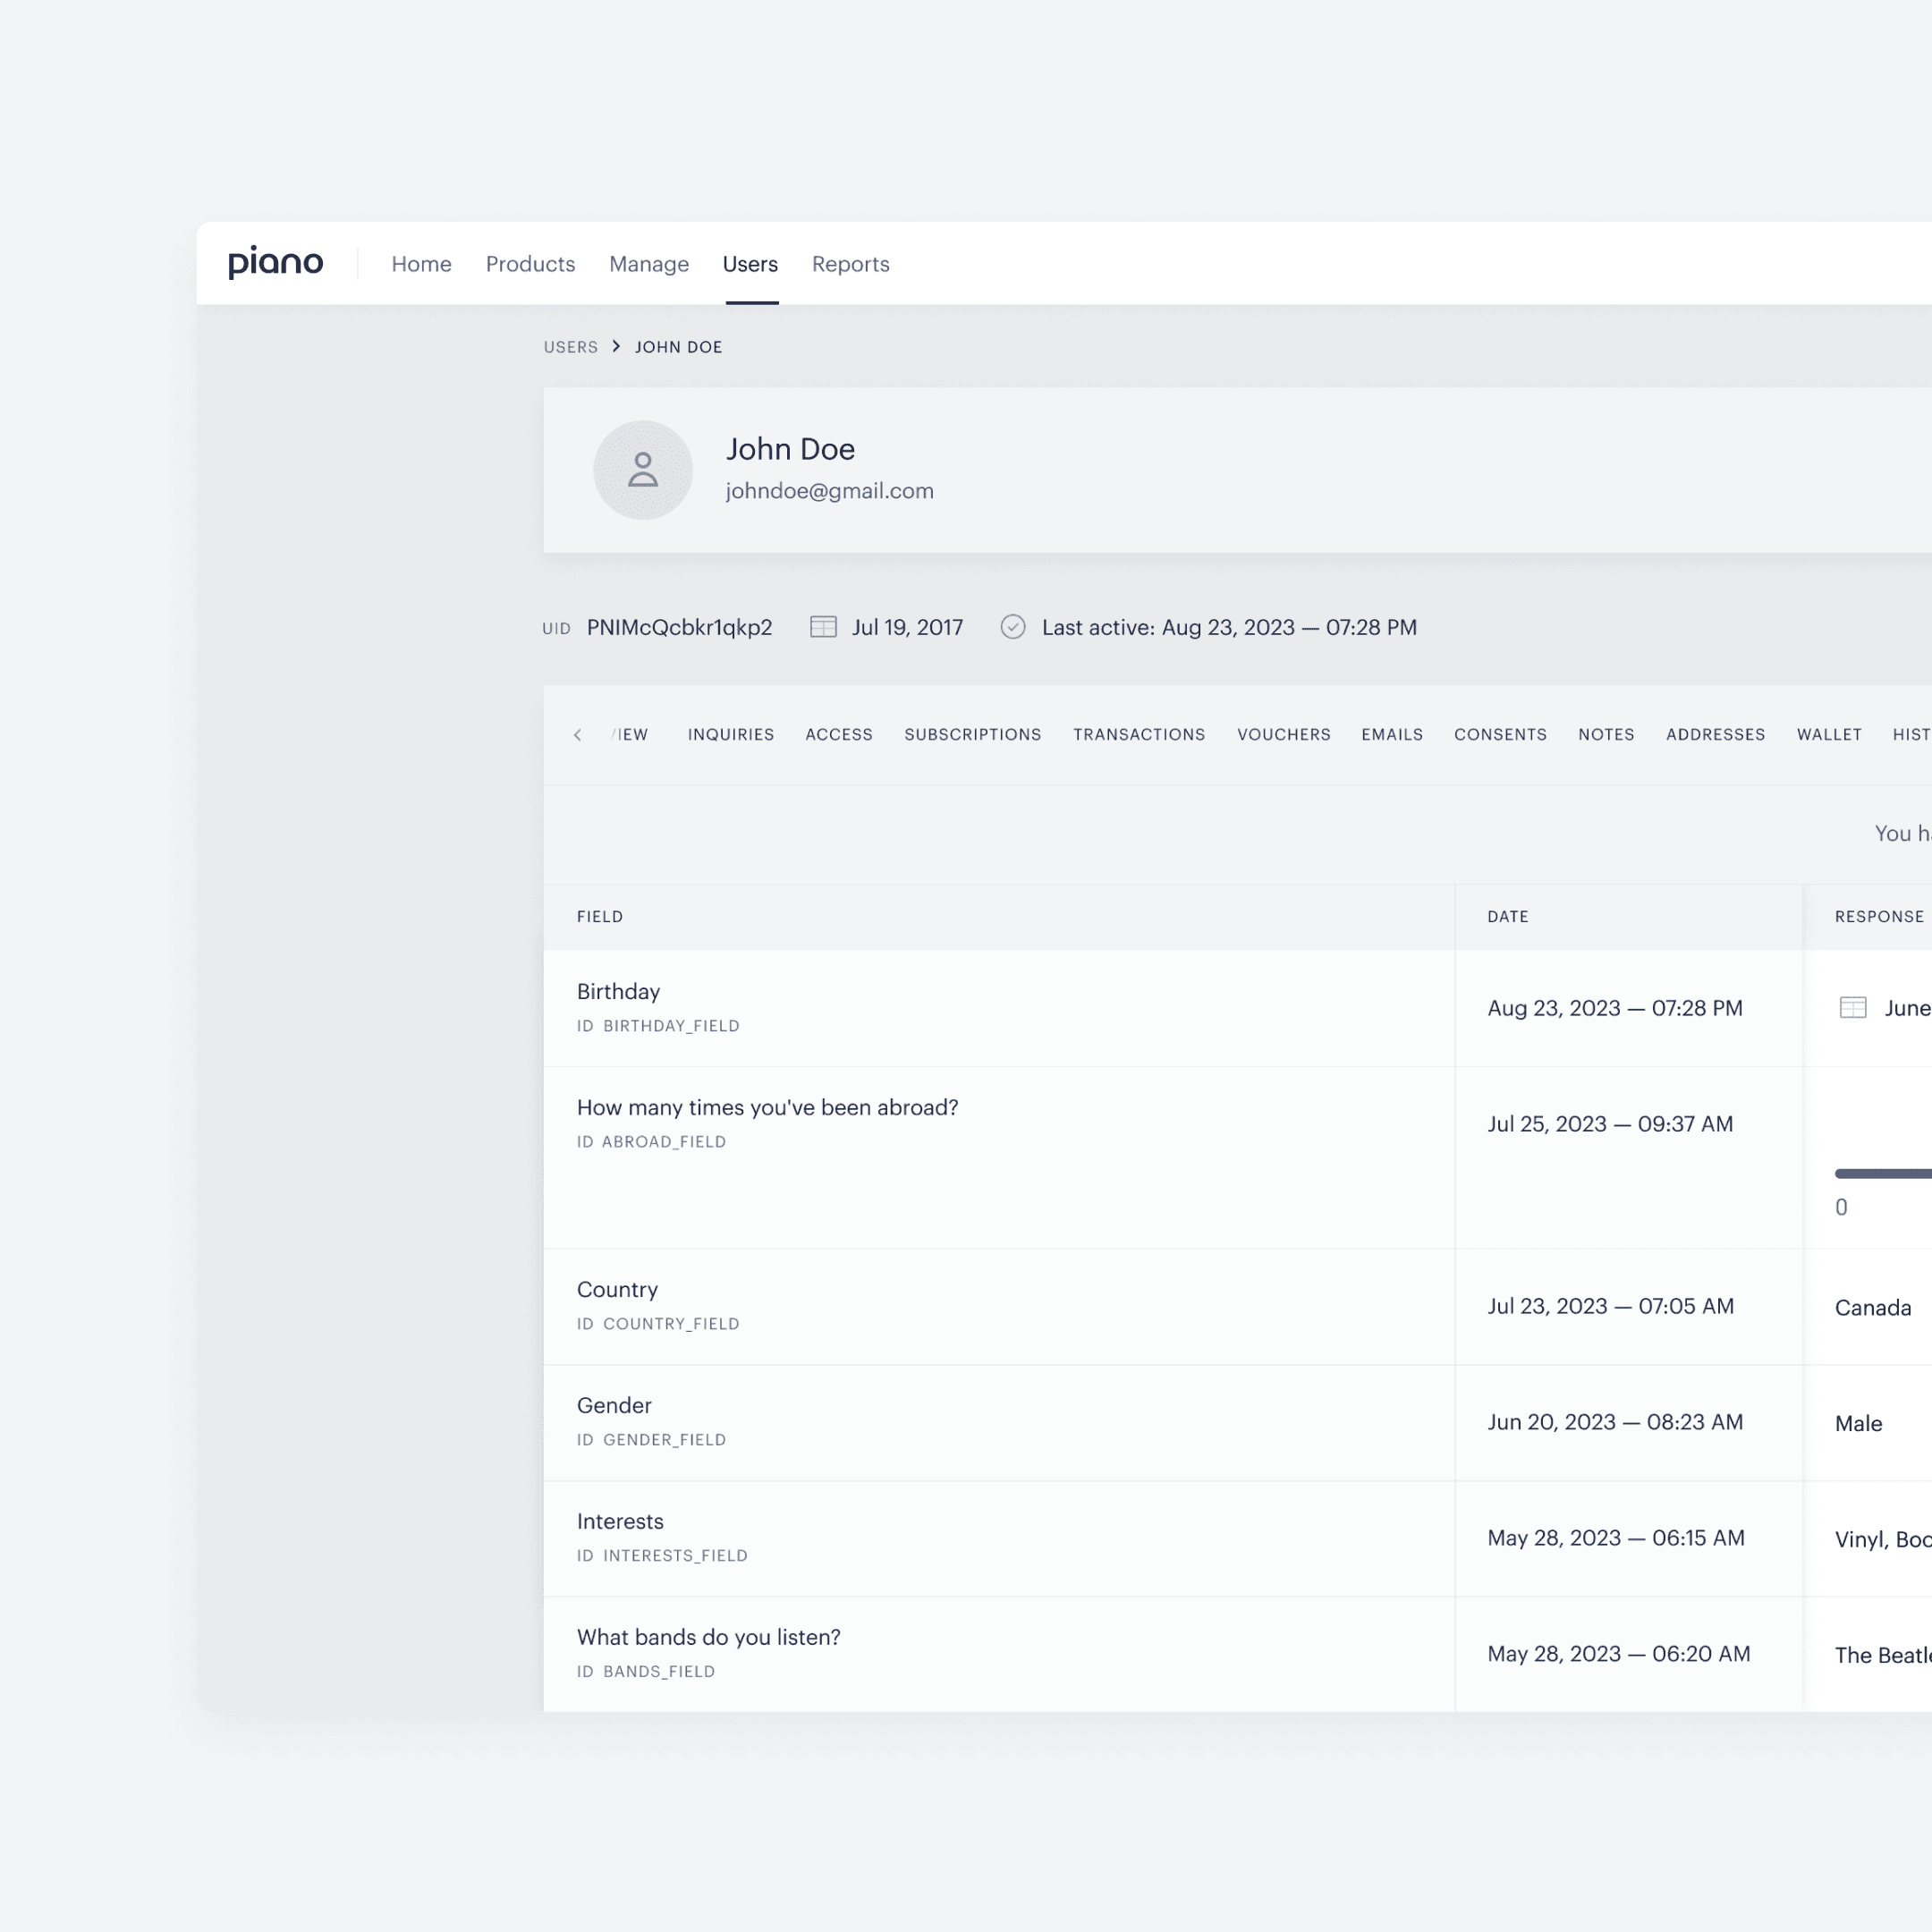Image resolution: width=1932 pixels, height=1932 pixels.
Task: Click the johndoe@gmail.com email address
Action: click(x=829, y=491)
